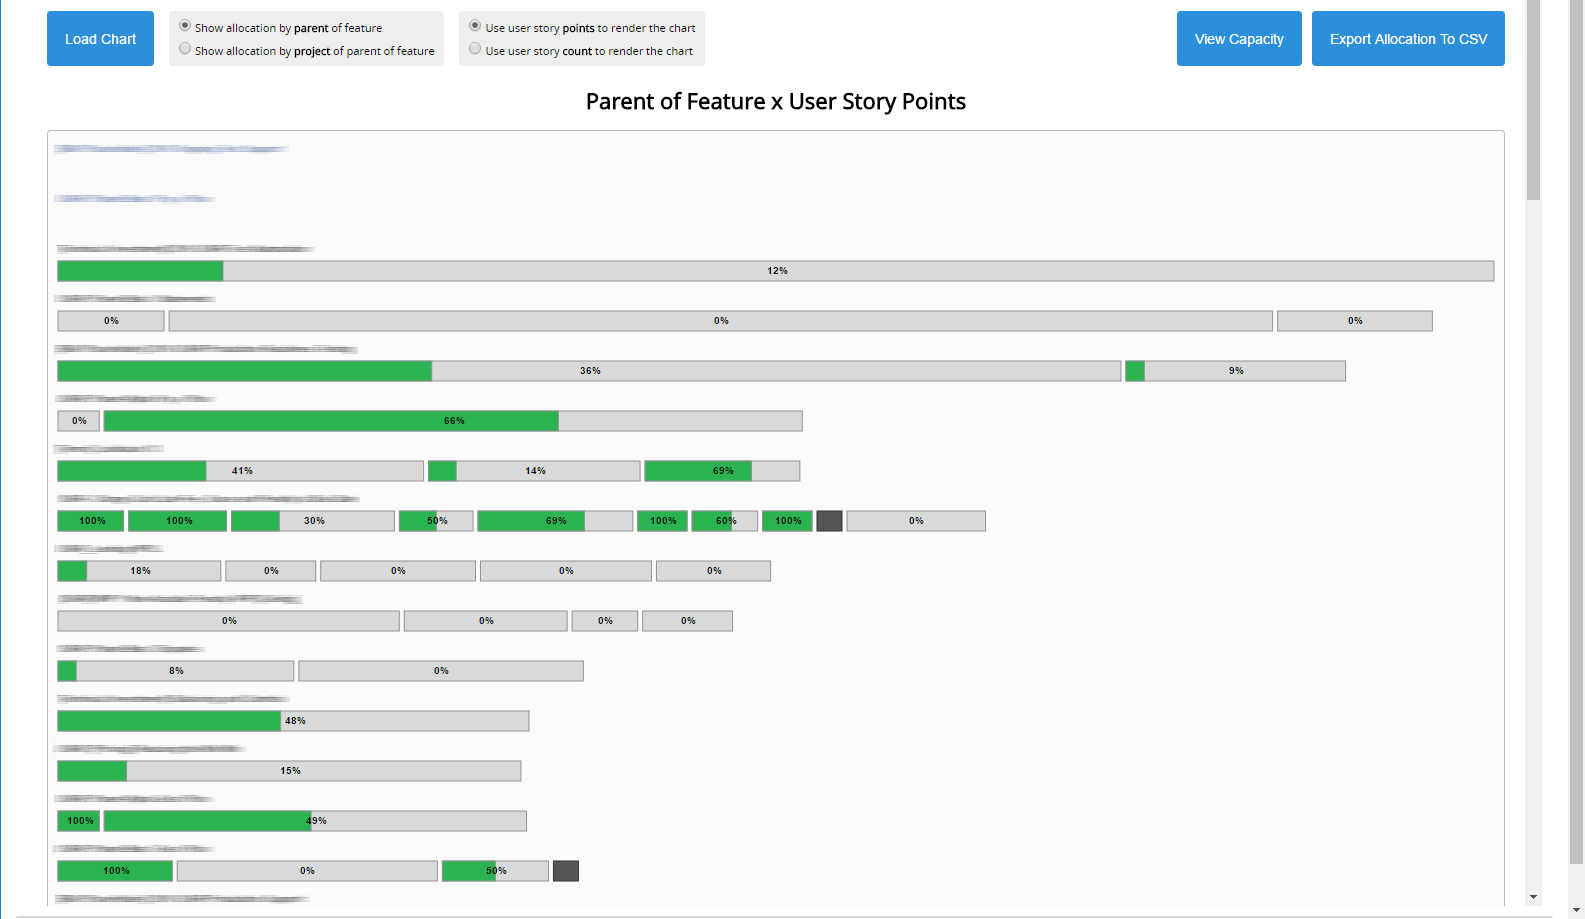
Task: Click the 12% progress bar
Action: (x=775, y=271)
